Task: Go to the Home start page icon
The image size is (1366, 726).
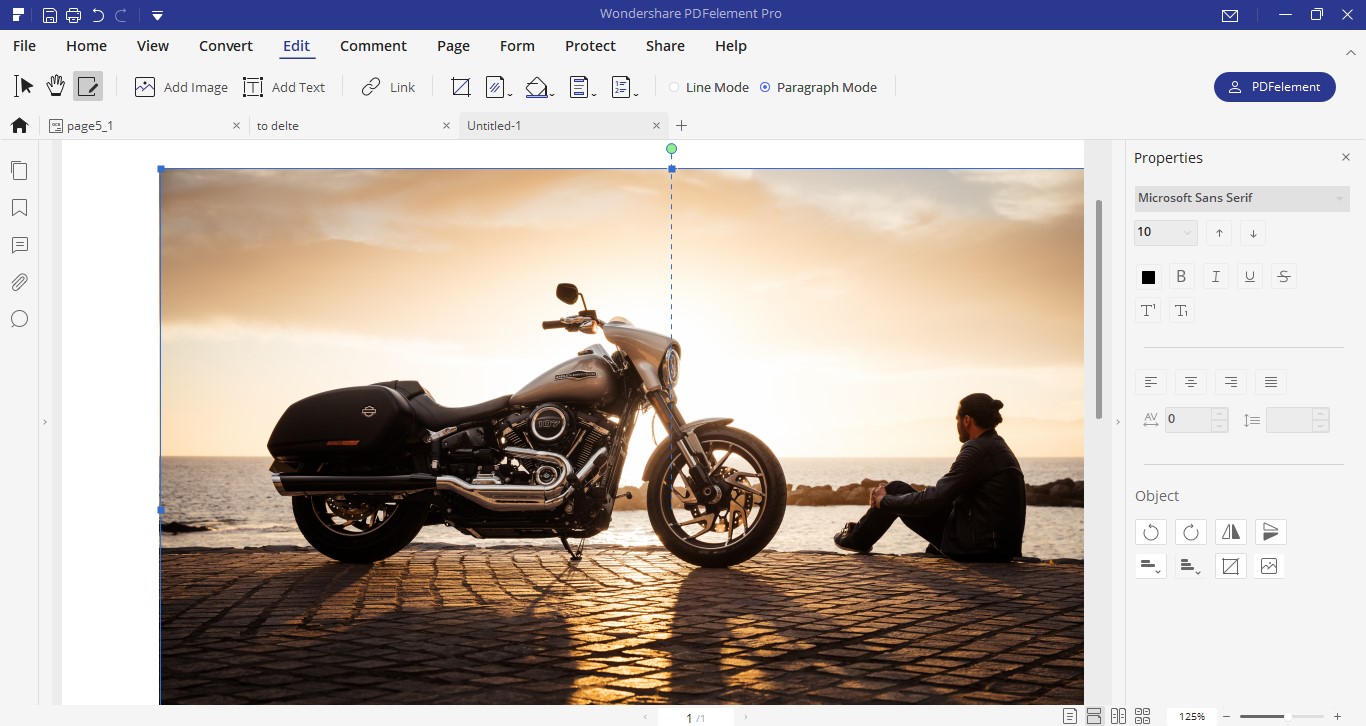Action: [19, 125]
